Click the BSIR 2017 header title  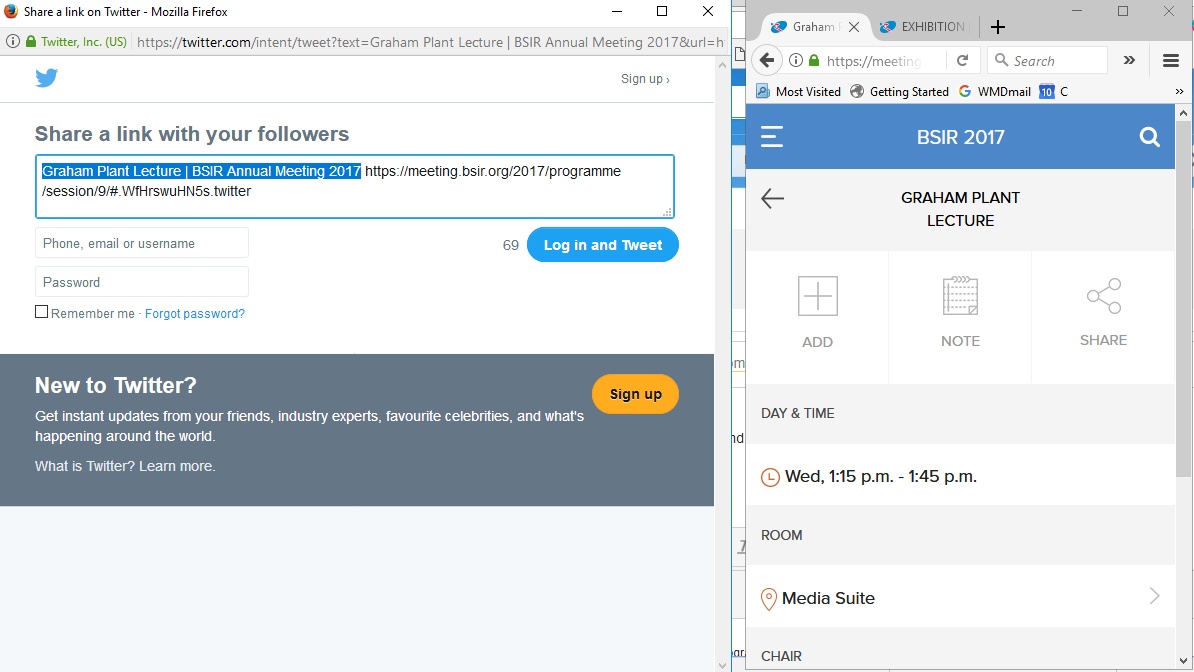[x=960, y=137]
